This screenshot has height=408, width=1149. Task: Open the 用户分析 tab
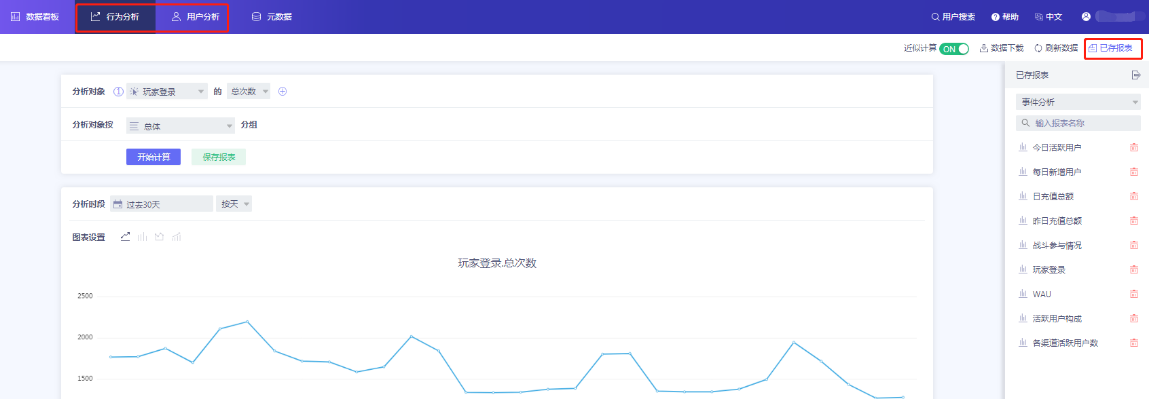[x=194, y=17]
